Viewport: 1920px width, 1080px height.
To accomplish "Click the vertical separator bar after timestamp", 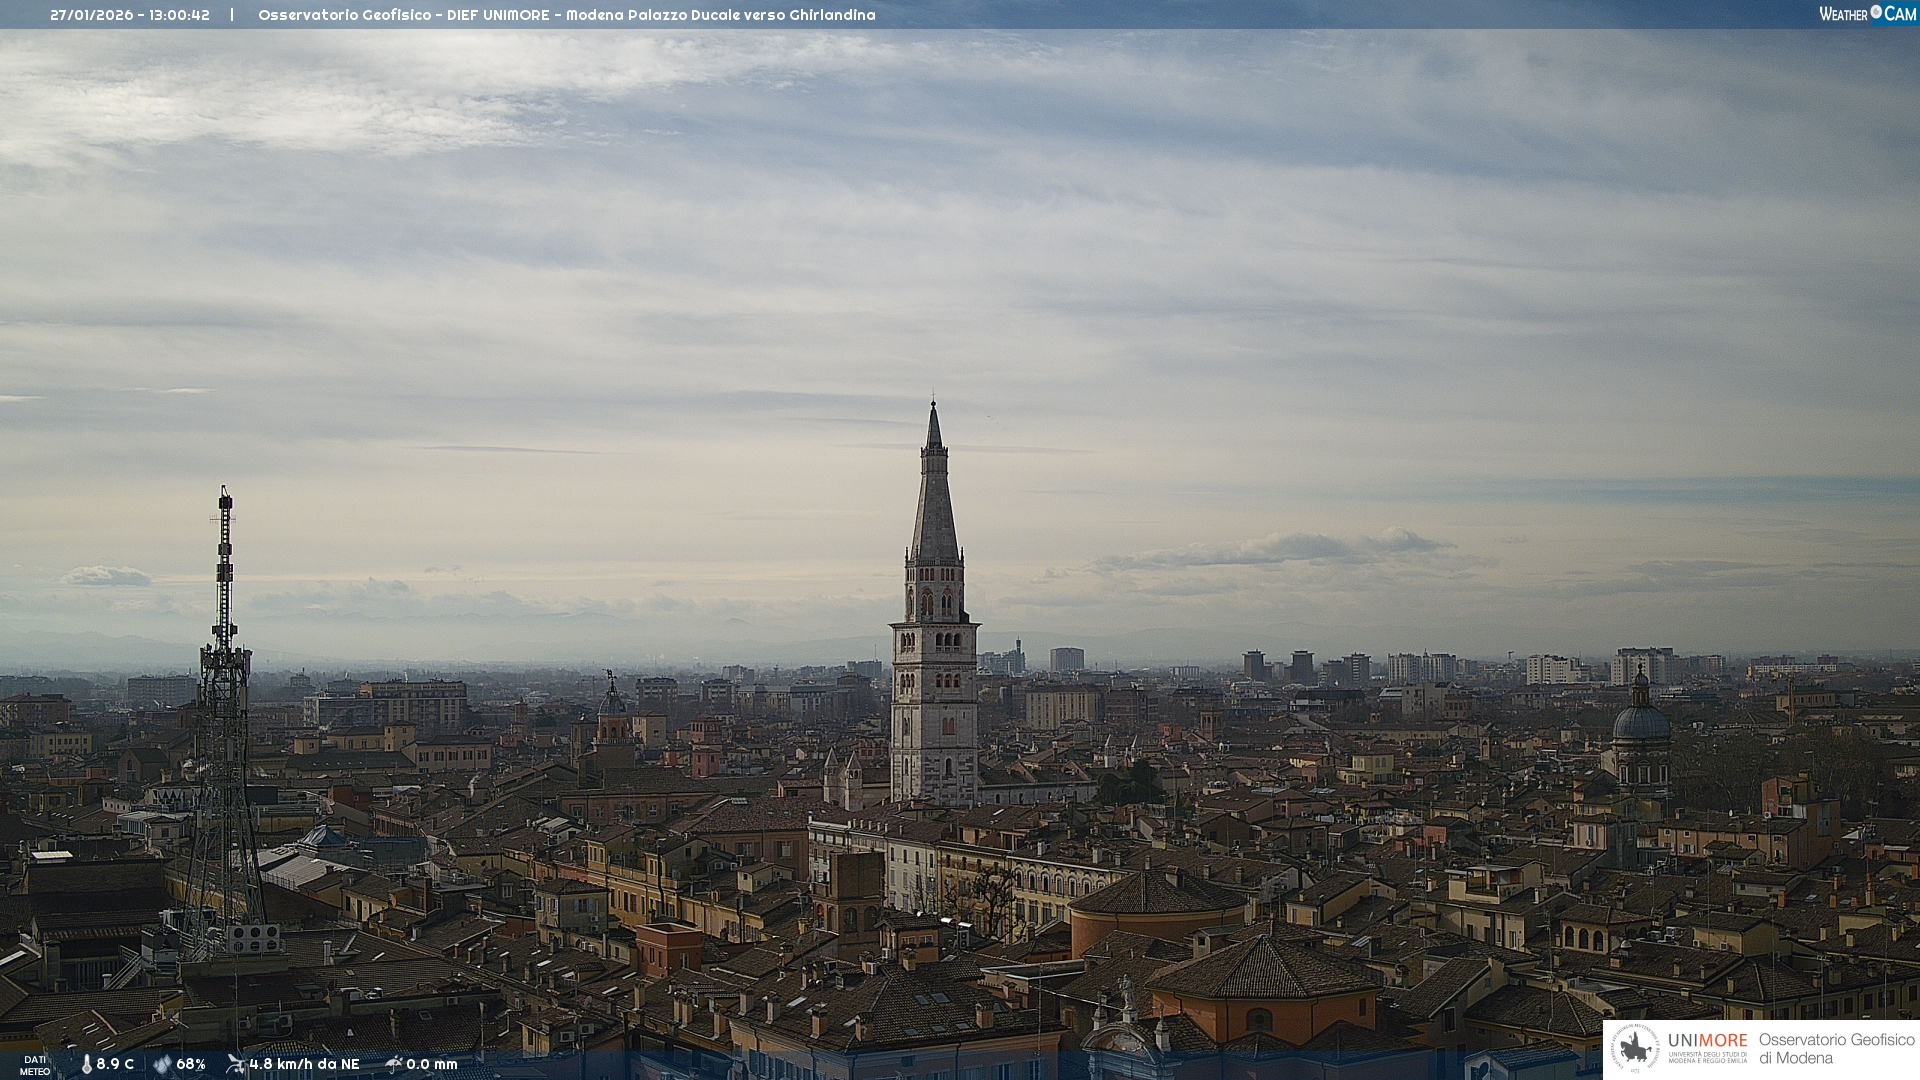I will tap(232, 15).
